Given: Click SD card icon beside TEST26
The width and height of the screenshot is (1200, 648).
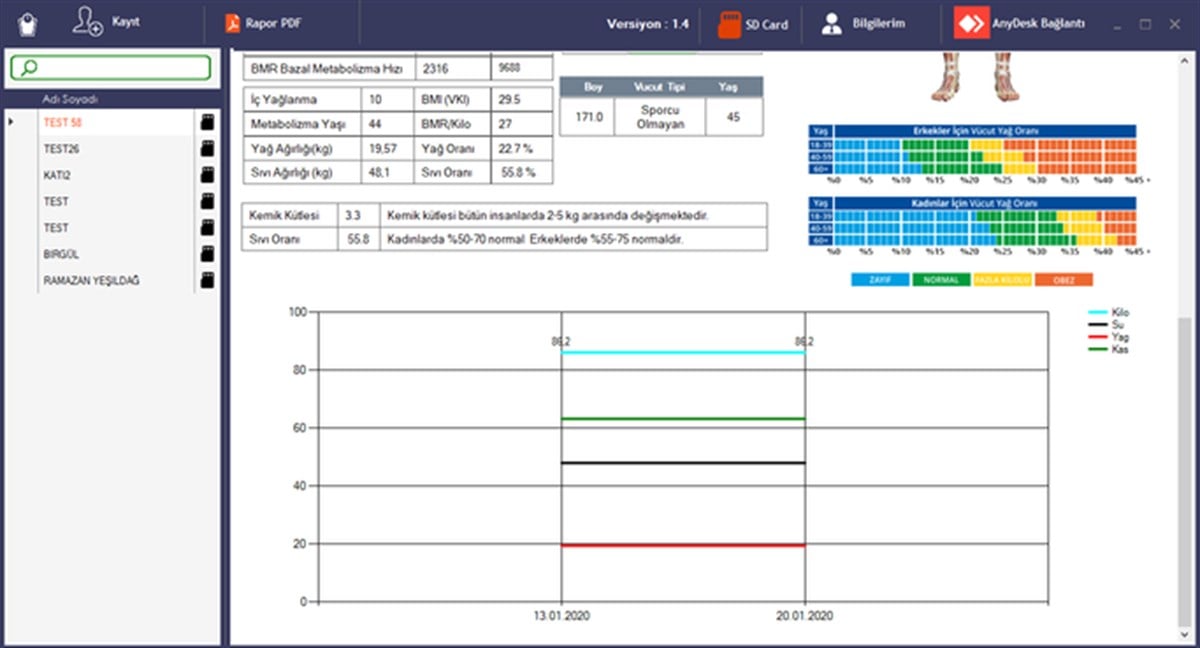Looking at the screenshot, I should [207, 149].
